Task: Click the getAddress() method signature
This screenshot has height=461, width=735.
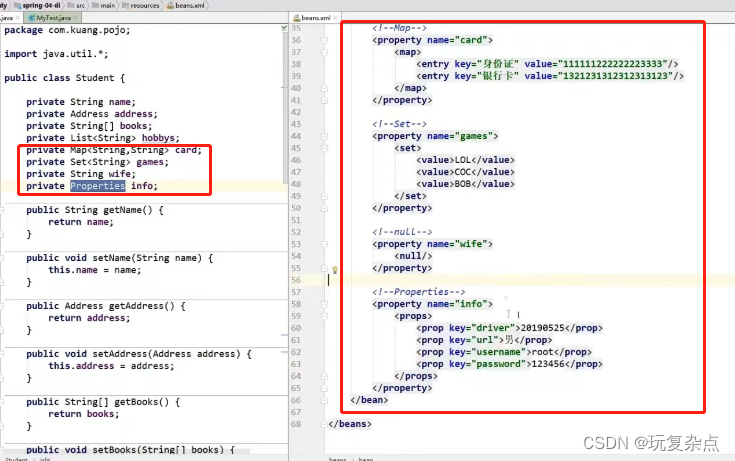Action: point(106,306)
